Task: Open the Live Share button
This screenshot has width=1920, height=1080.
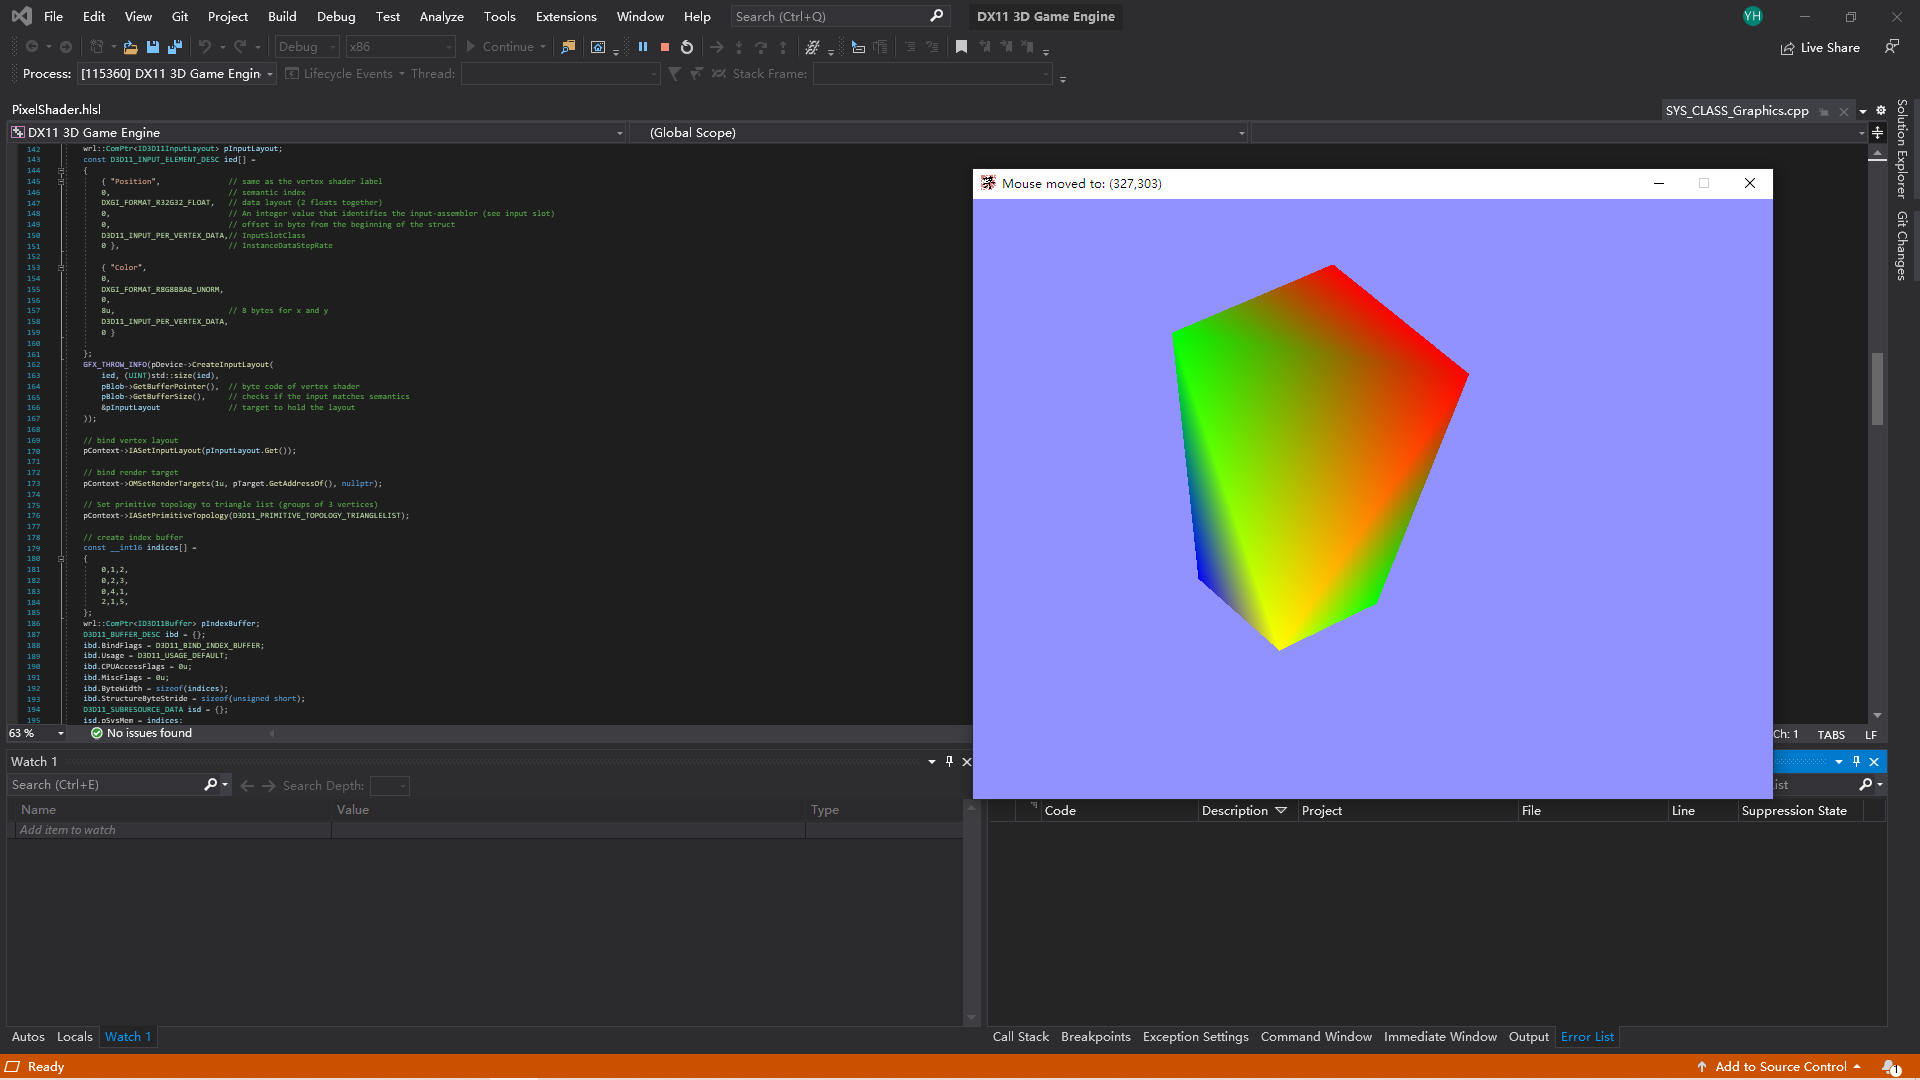Action: (1820, 48)
